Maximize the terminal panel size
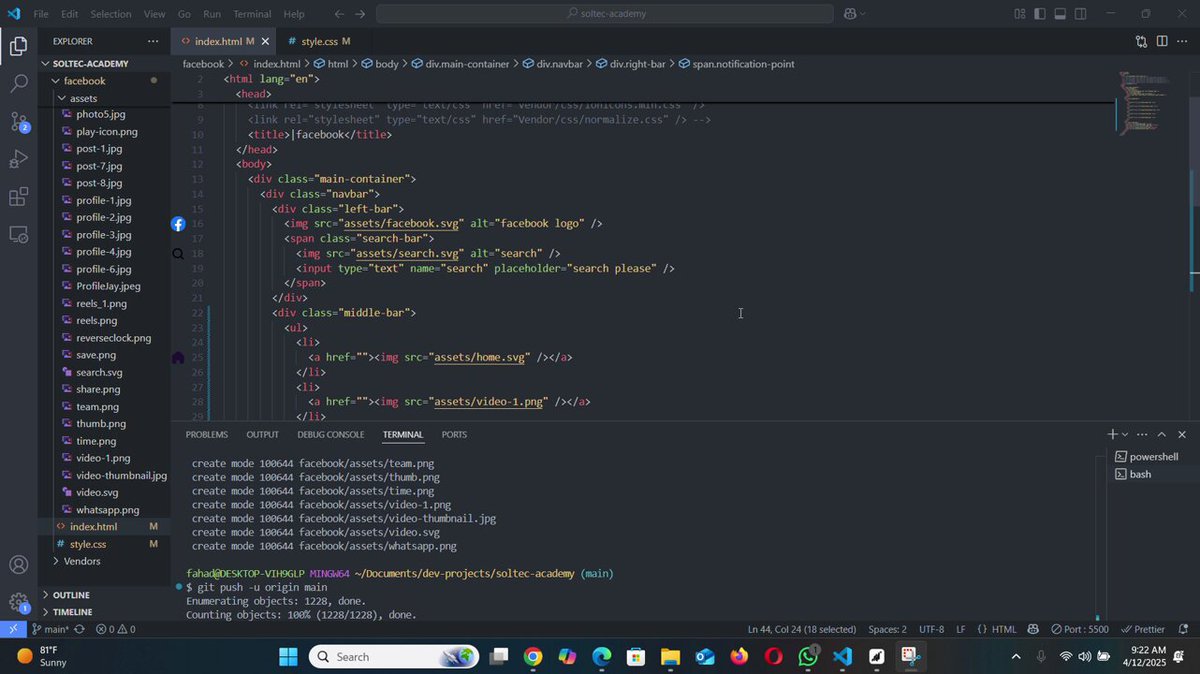The image size is (1200, 674). coord(1162,434)
